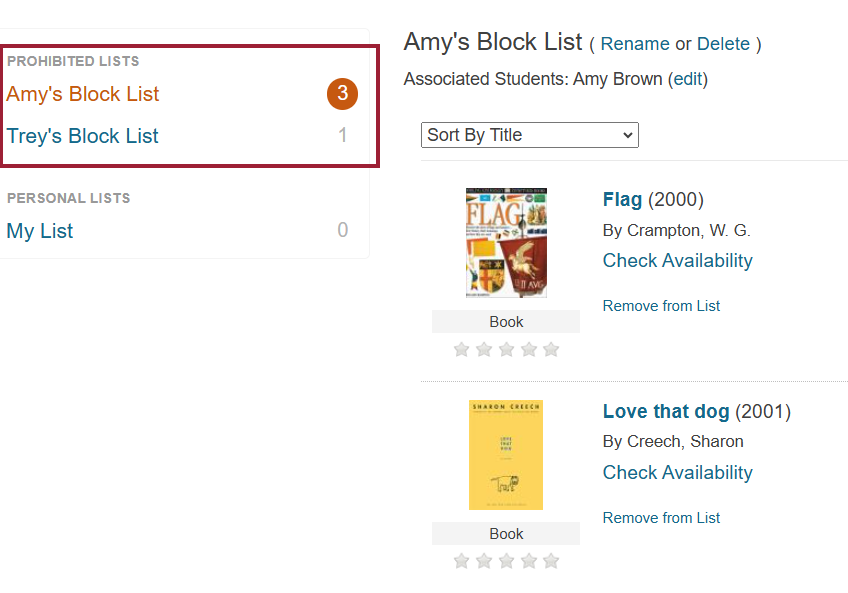The width and height of the screenshot is (848, 593).
Task: Open the Sort By Title dropdown
Action: pos(529,135)
